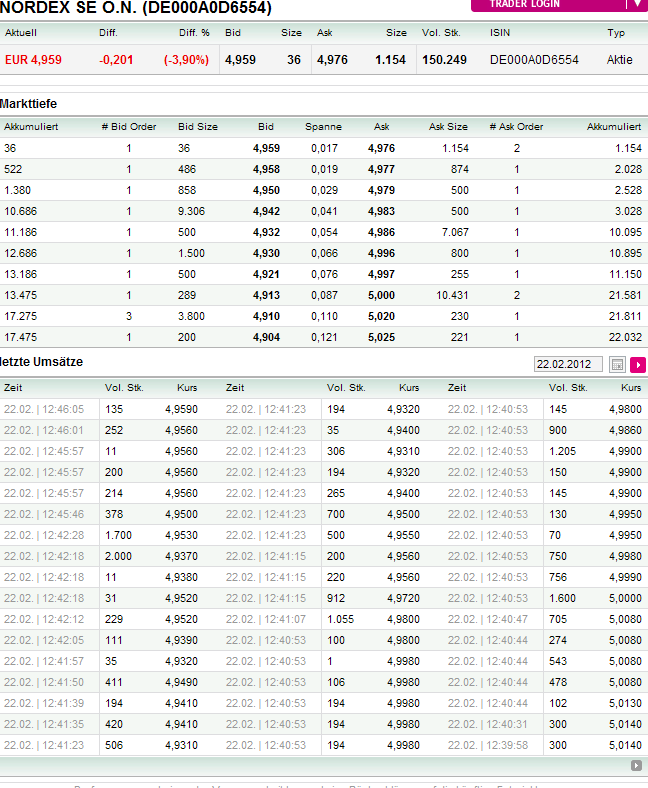This screenshot has width=648, height=788.
Task: Click the red EUR 4,959 current price
Action: pyautogui.click(x=33, y=60)
